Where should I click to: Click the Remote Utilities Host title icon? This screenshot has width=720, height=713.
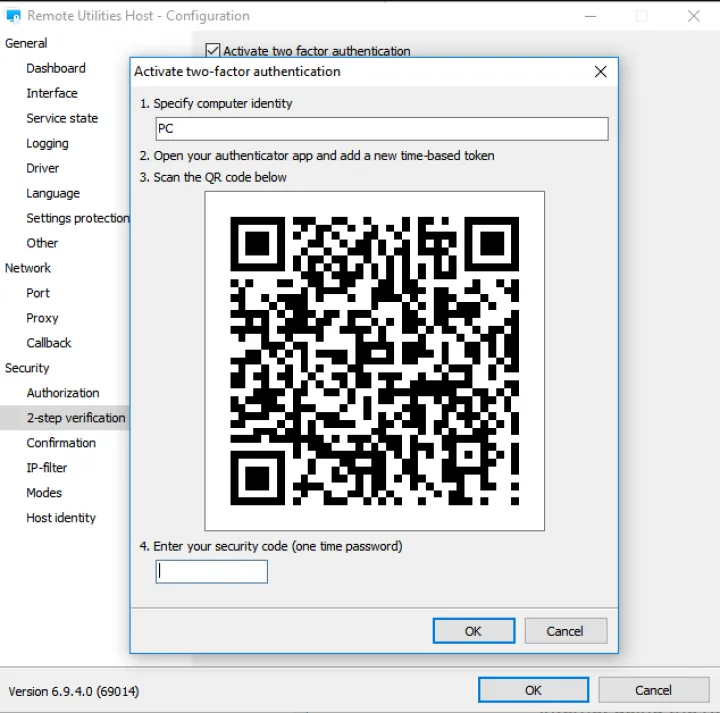[x=14, y=16]
